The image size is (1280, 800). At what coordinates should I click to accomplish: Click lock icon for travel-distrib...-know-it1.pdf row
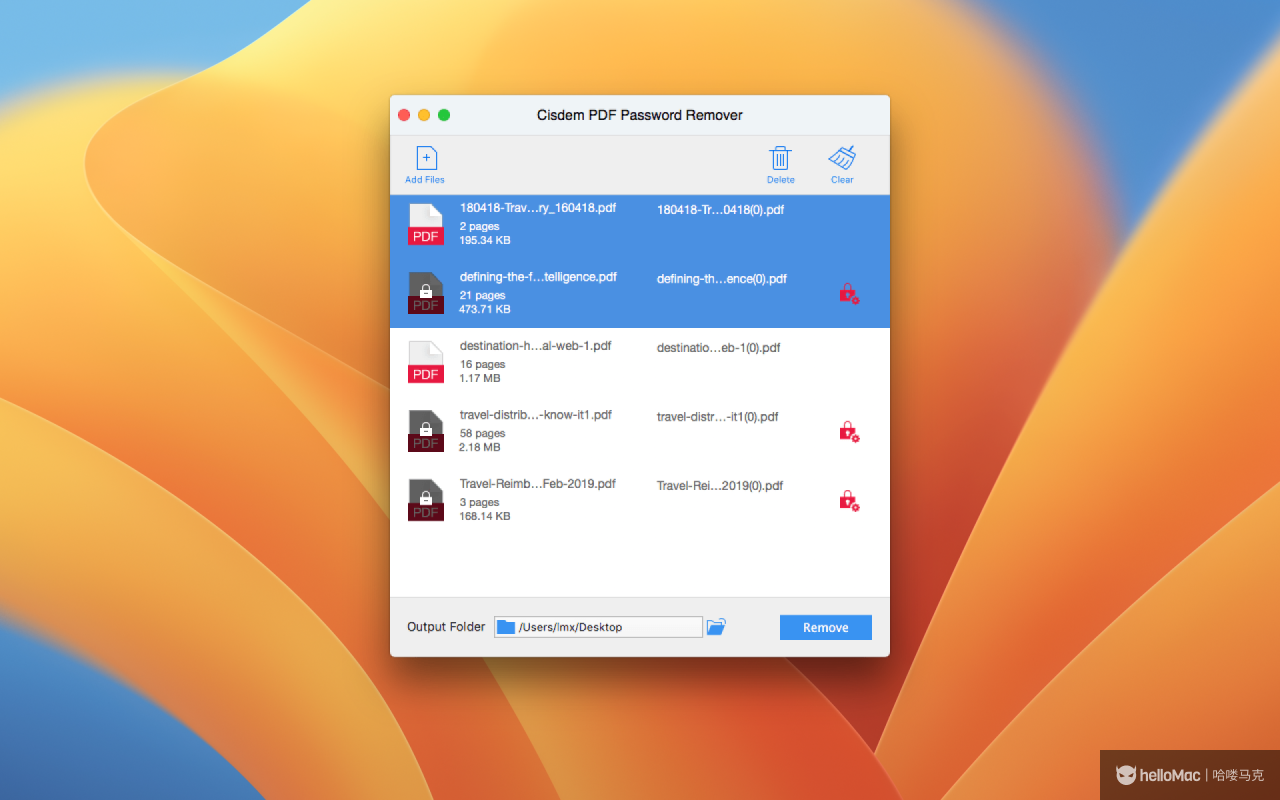click(x=849, y=431)
